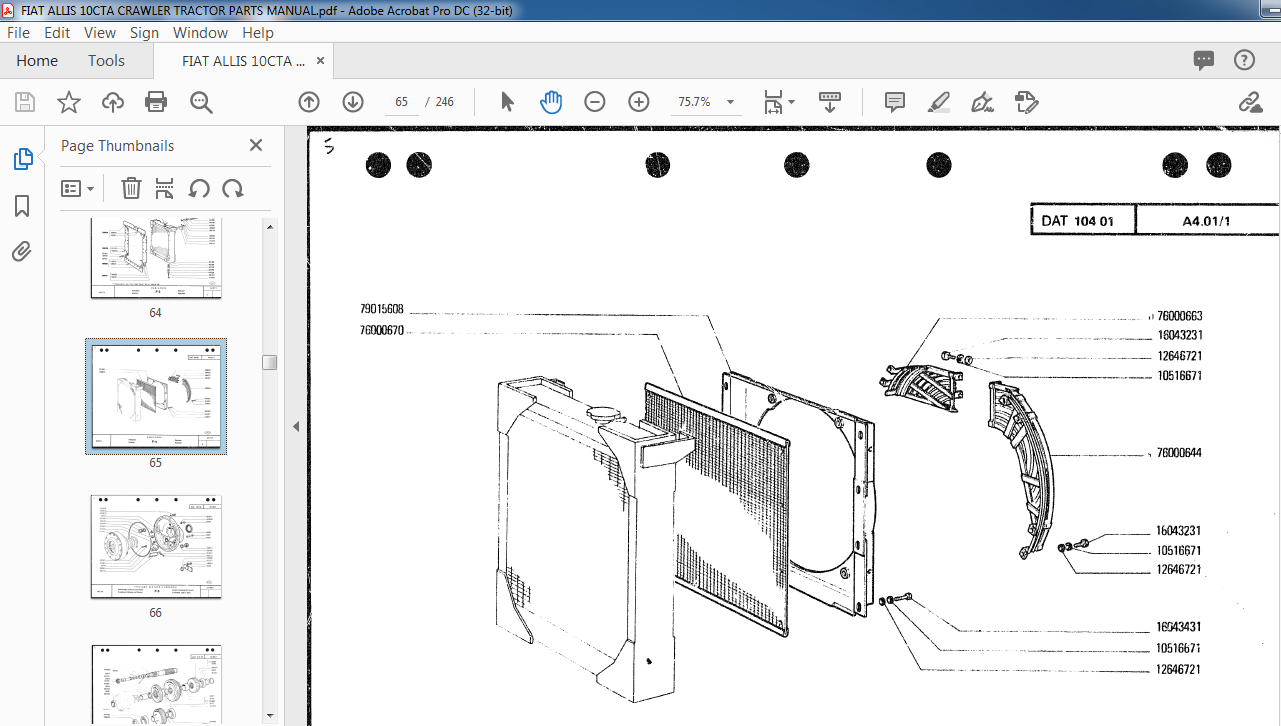
Task: Open thumbnails options dropdown menu
Action: [78, 188]
